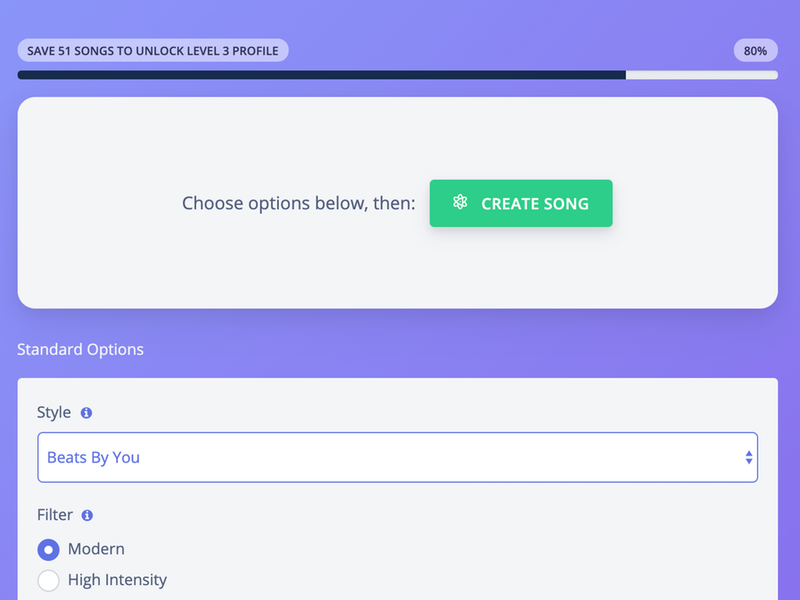Click the filled part of progress bar
This screenshot has width=800, height=600.
(x=321, y=75)
